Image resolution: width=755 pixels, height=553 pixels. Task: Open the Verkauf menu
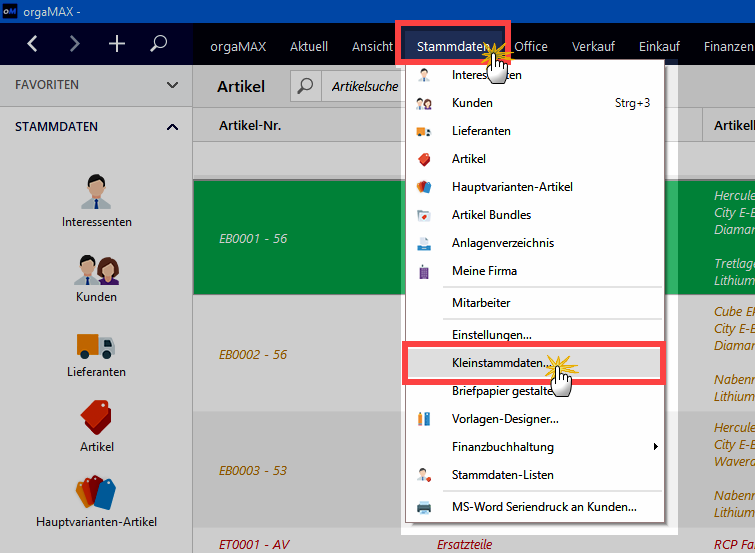593,47
